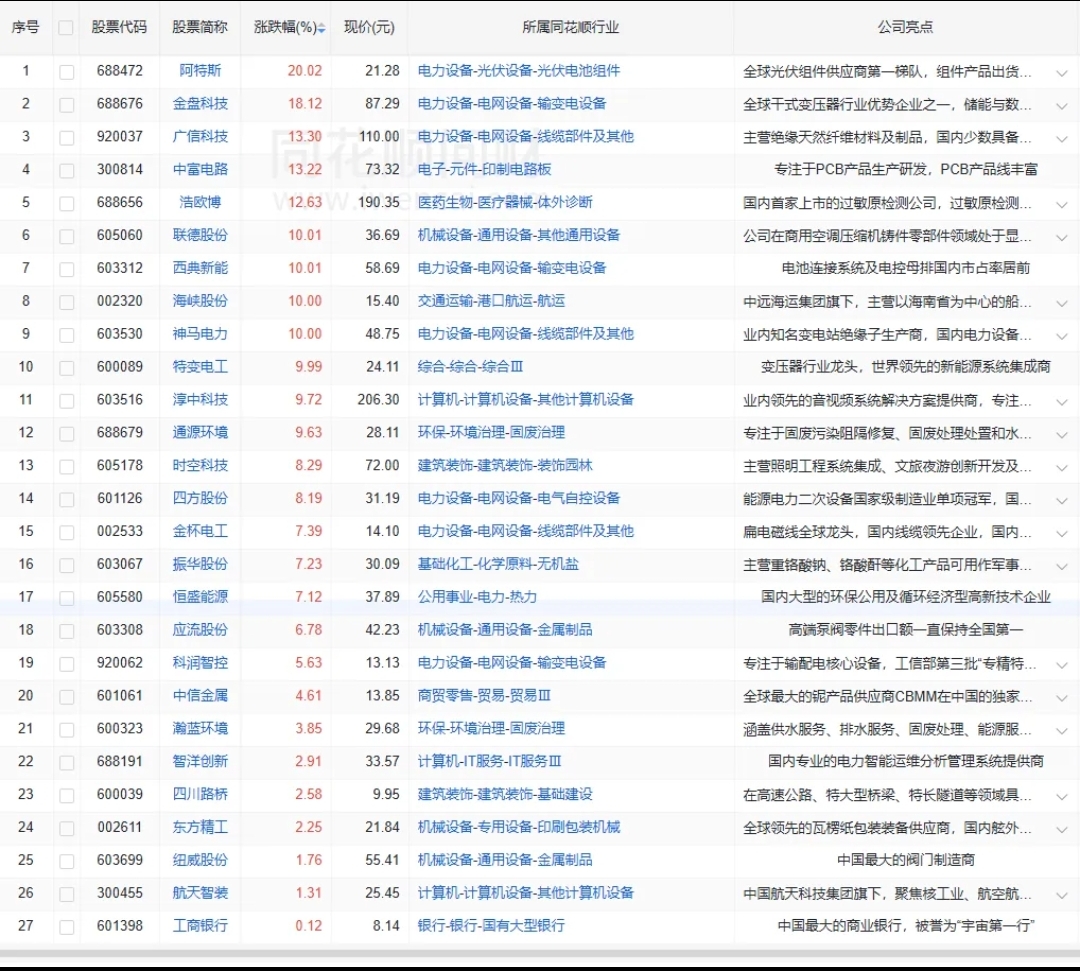The height and width of the screenshot is (971, 1080).
Task: Toggle the checkbox for 工商银行 row
Action: [x=66, y=926]
